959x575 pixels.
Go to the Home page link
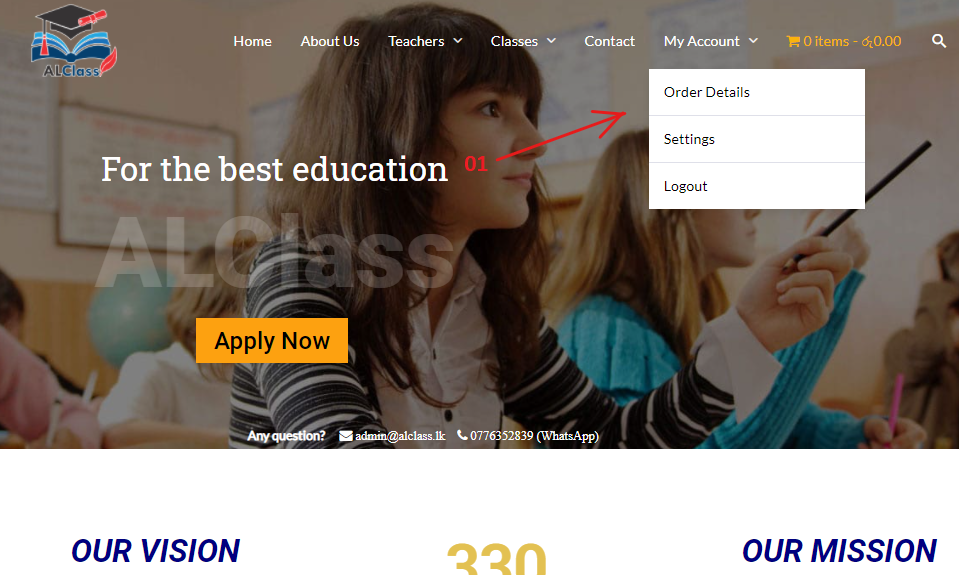(x=253, y=42)
